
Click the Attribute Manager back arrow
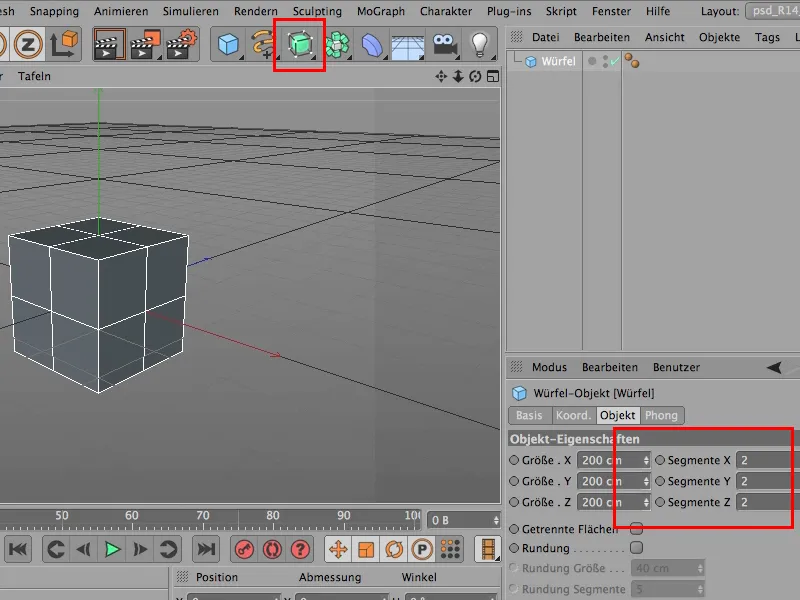tap(774, 367)
